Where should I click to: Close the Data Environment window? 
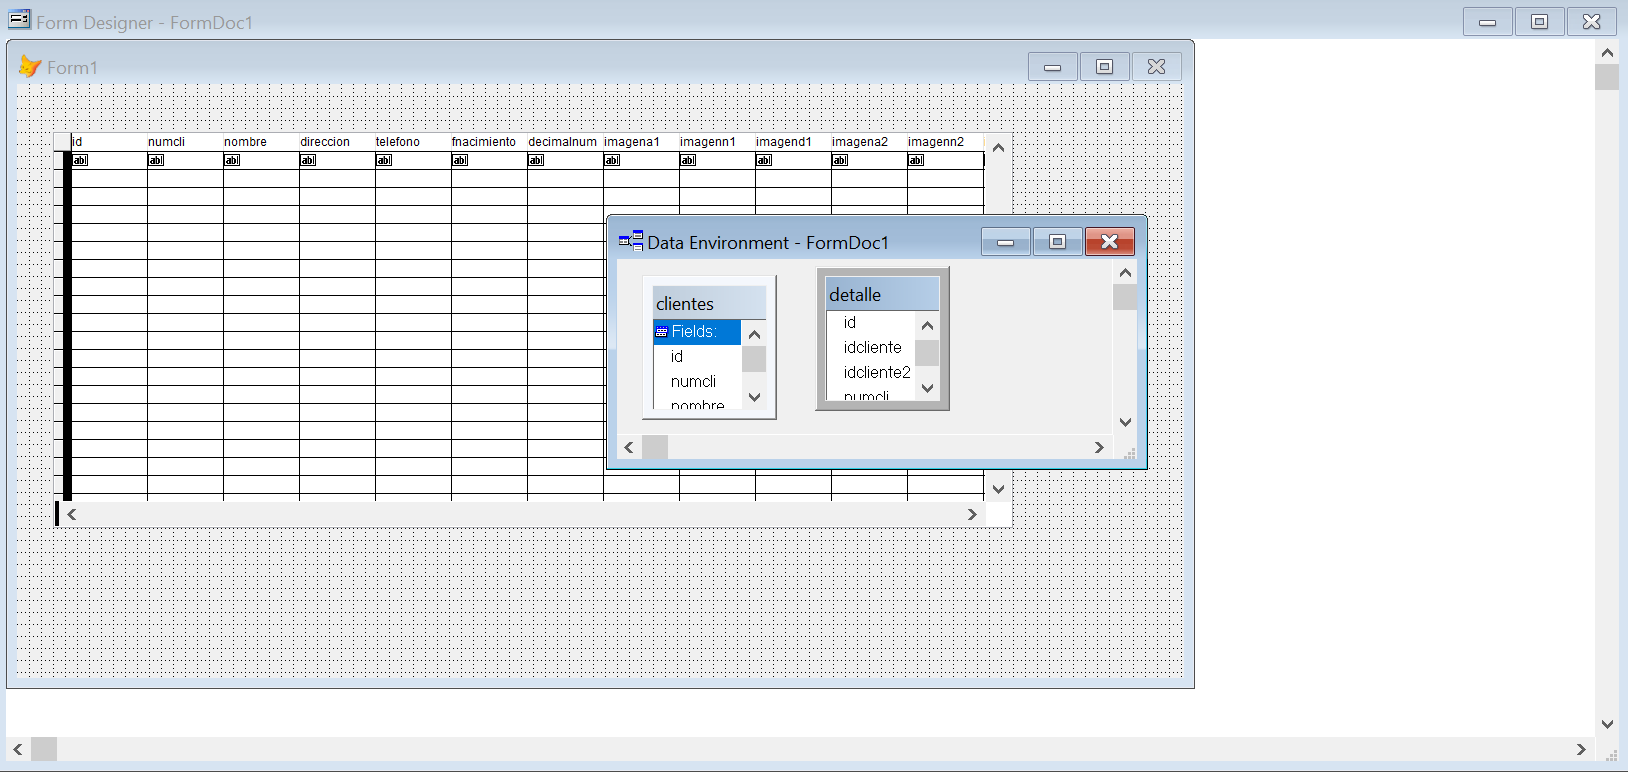(1109, 242)
